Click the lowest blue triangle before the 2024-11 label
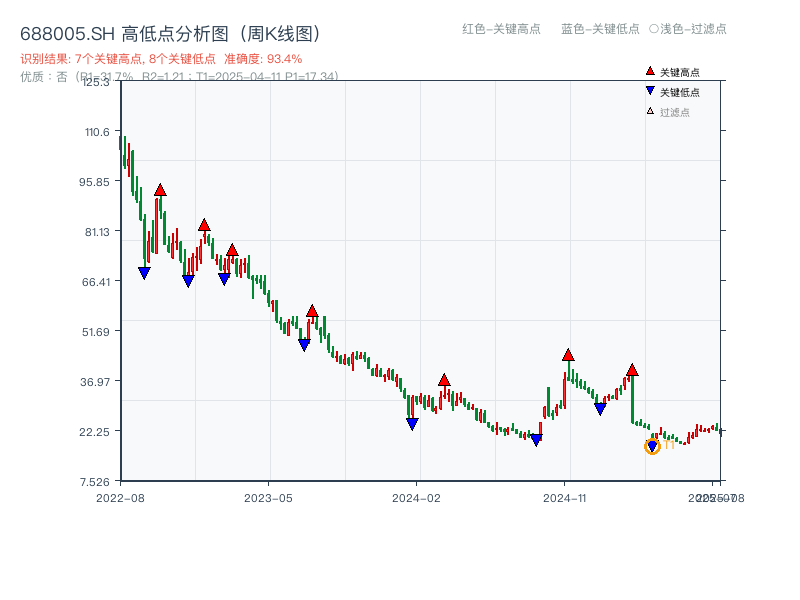 537,438
